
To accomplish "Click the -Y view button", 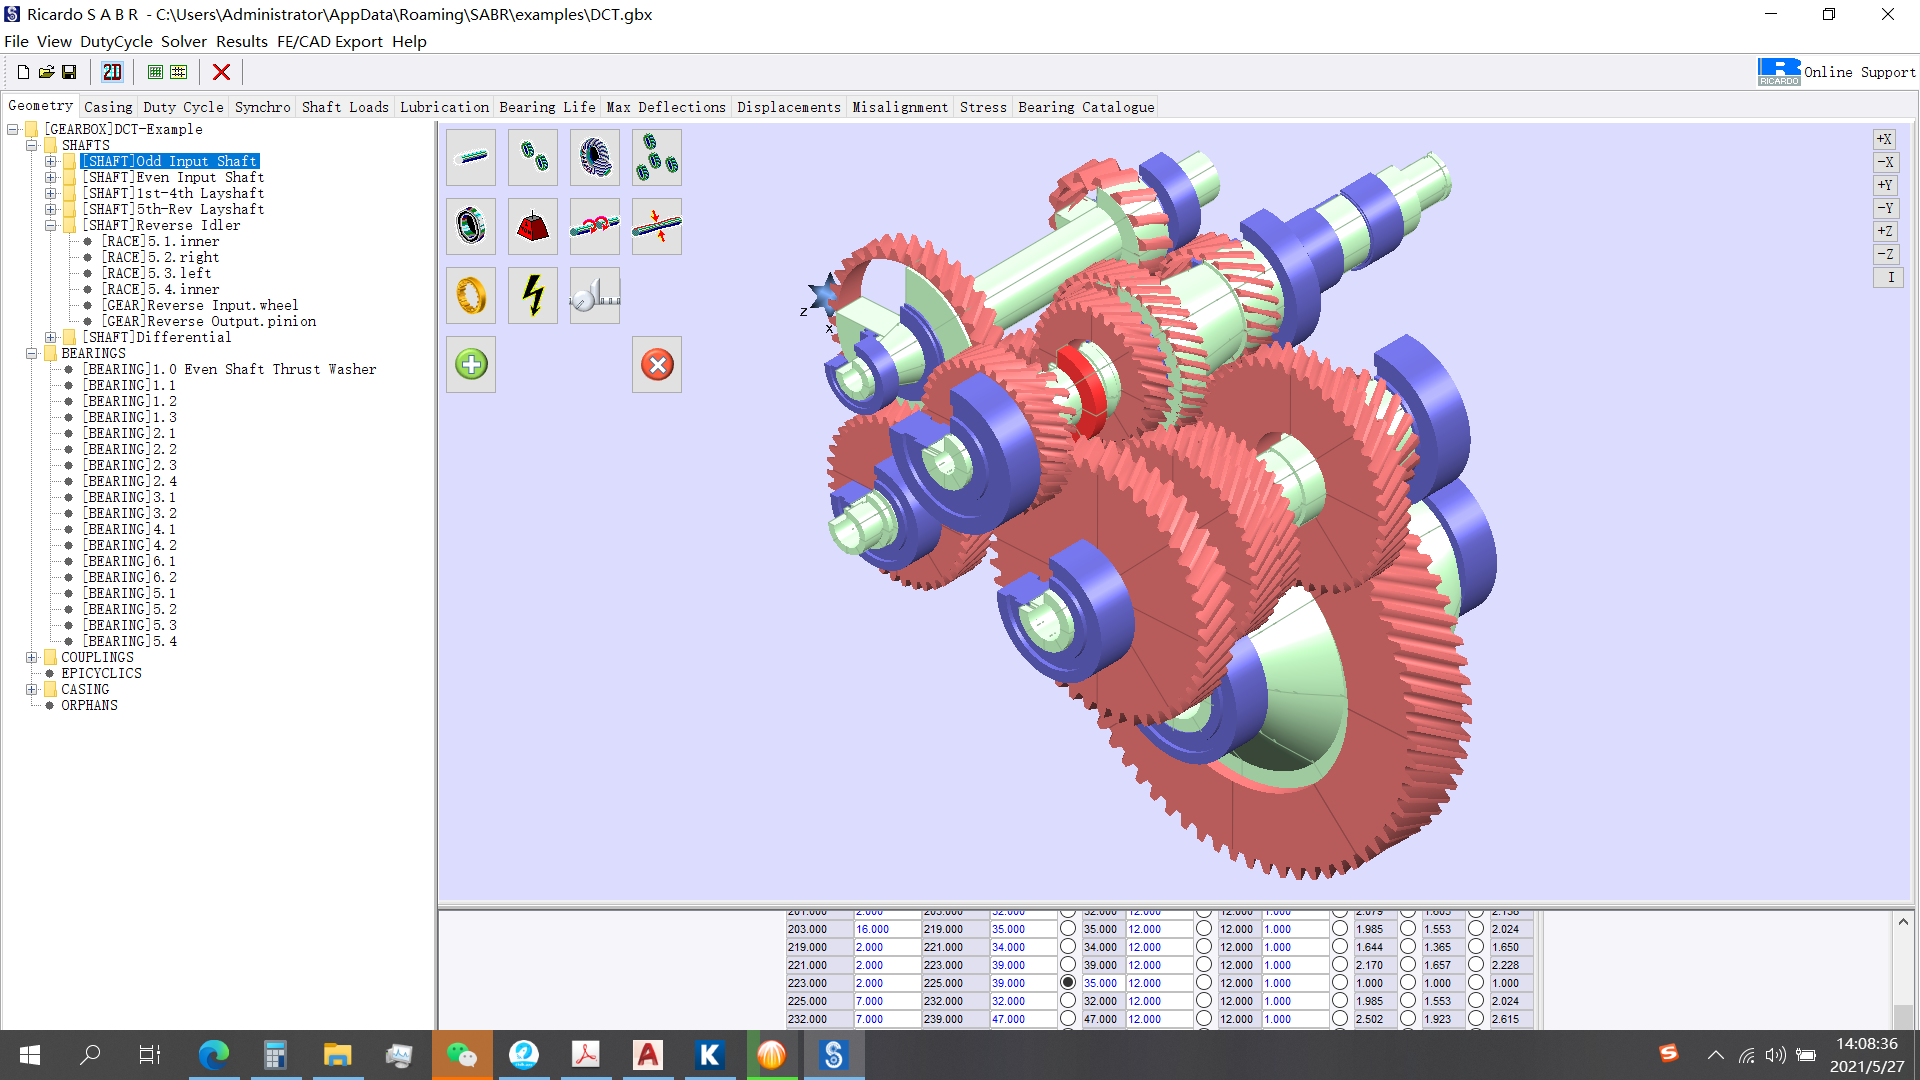I will click(1887, 208).
